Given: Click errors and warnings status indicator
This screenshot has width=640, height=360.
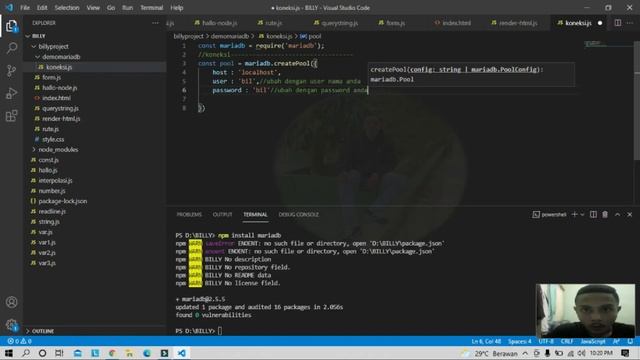Looking at the screenshot, I should tap(20, 341).
